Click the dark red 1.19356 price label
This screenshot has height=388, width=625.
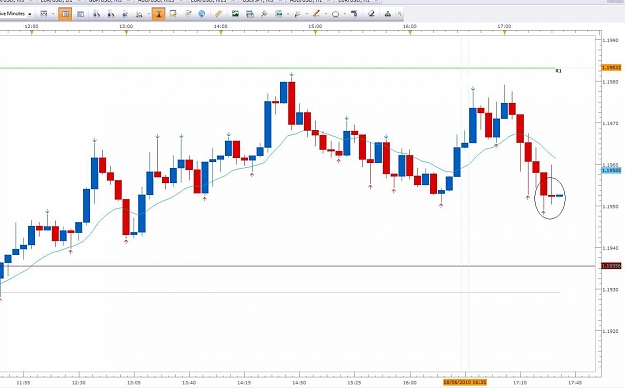[x=611, y=266]
